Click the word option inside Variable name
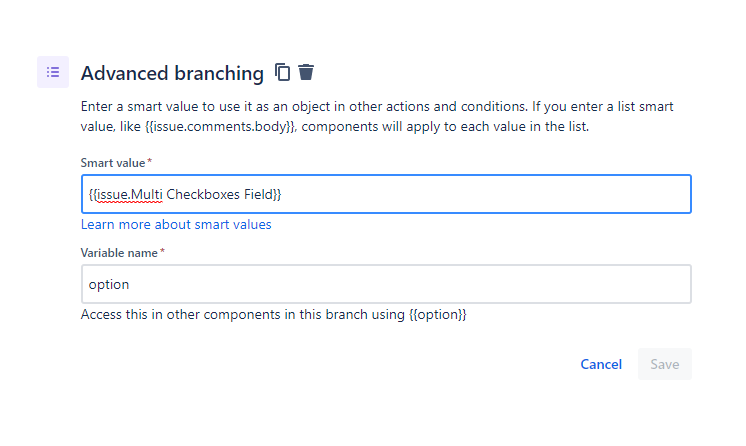 (109, 285)
